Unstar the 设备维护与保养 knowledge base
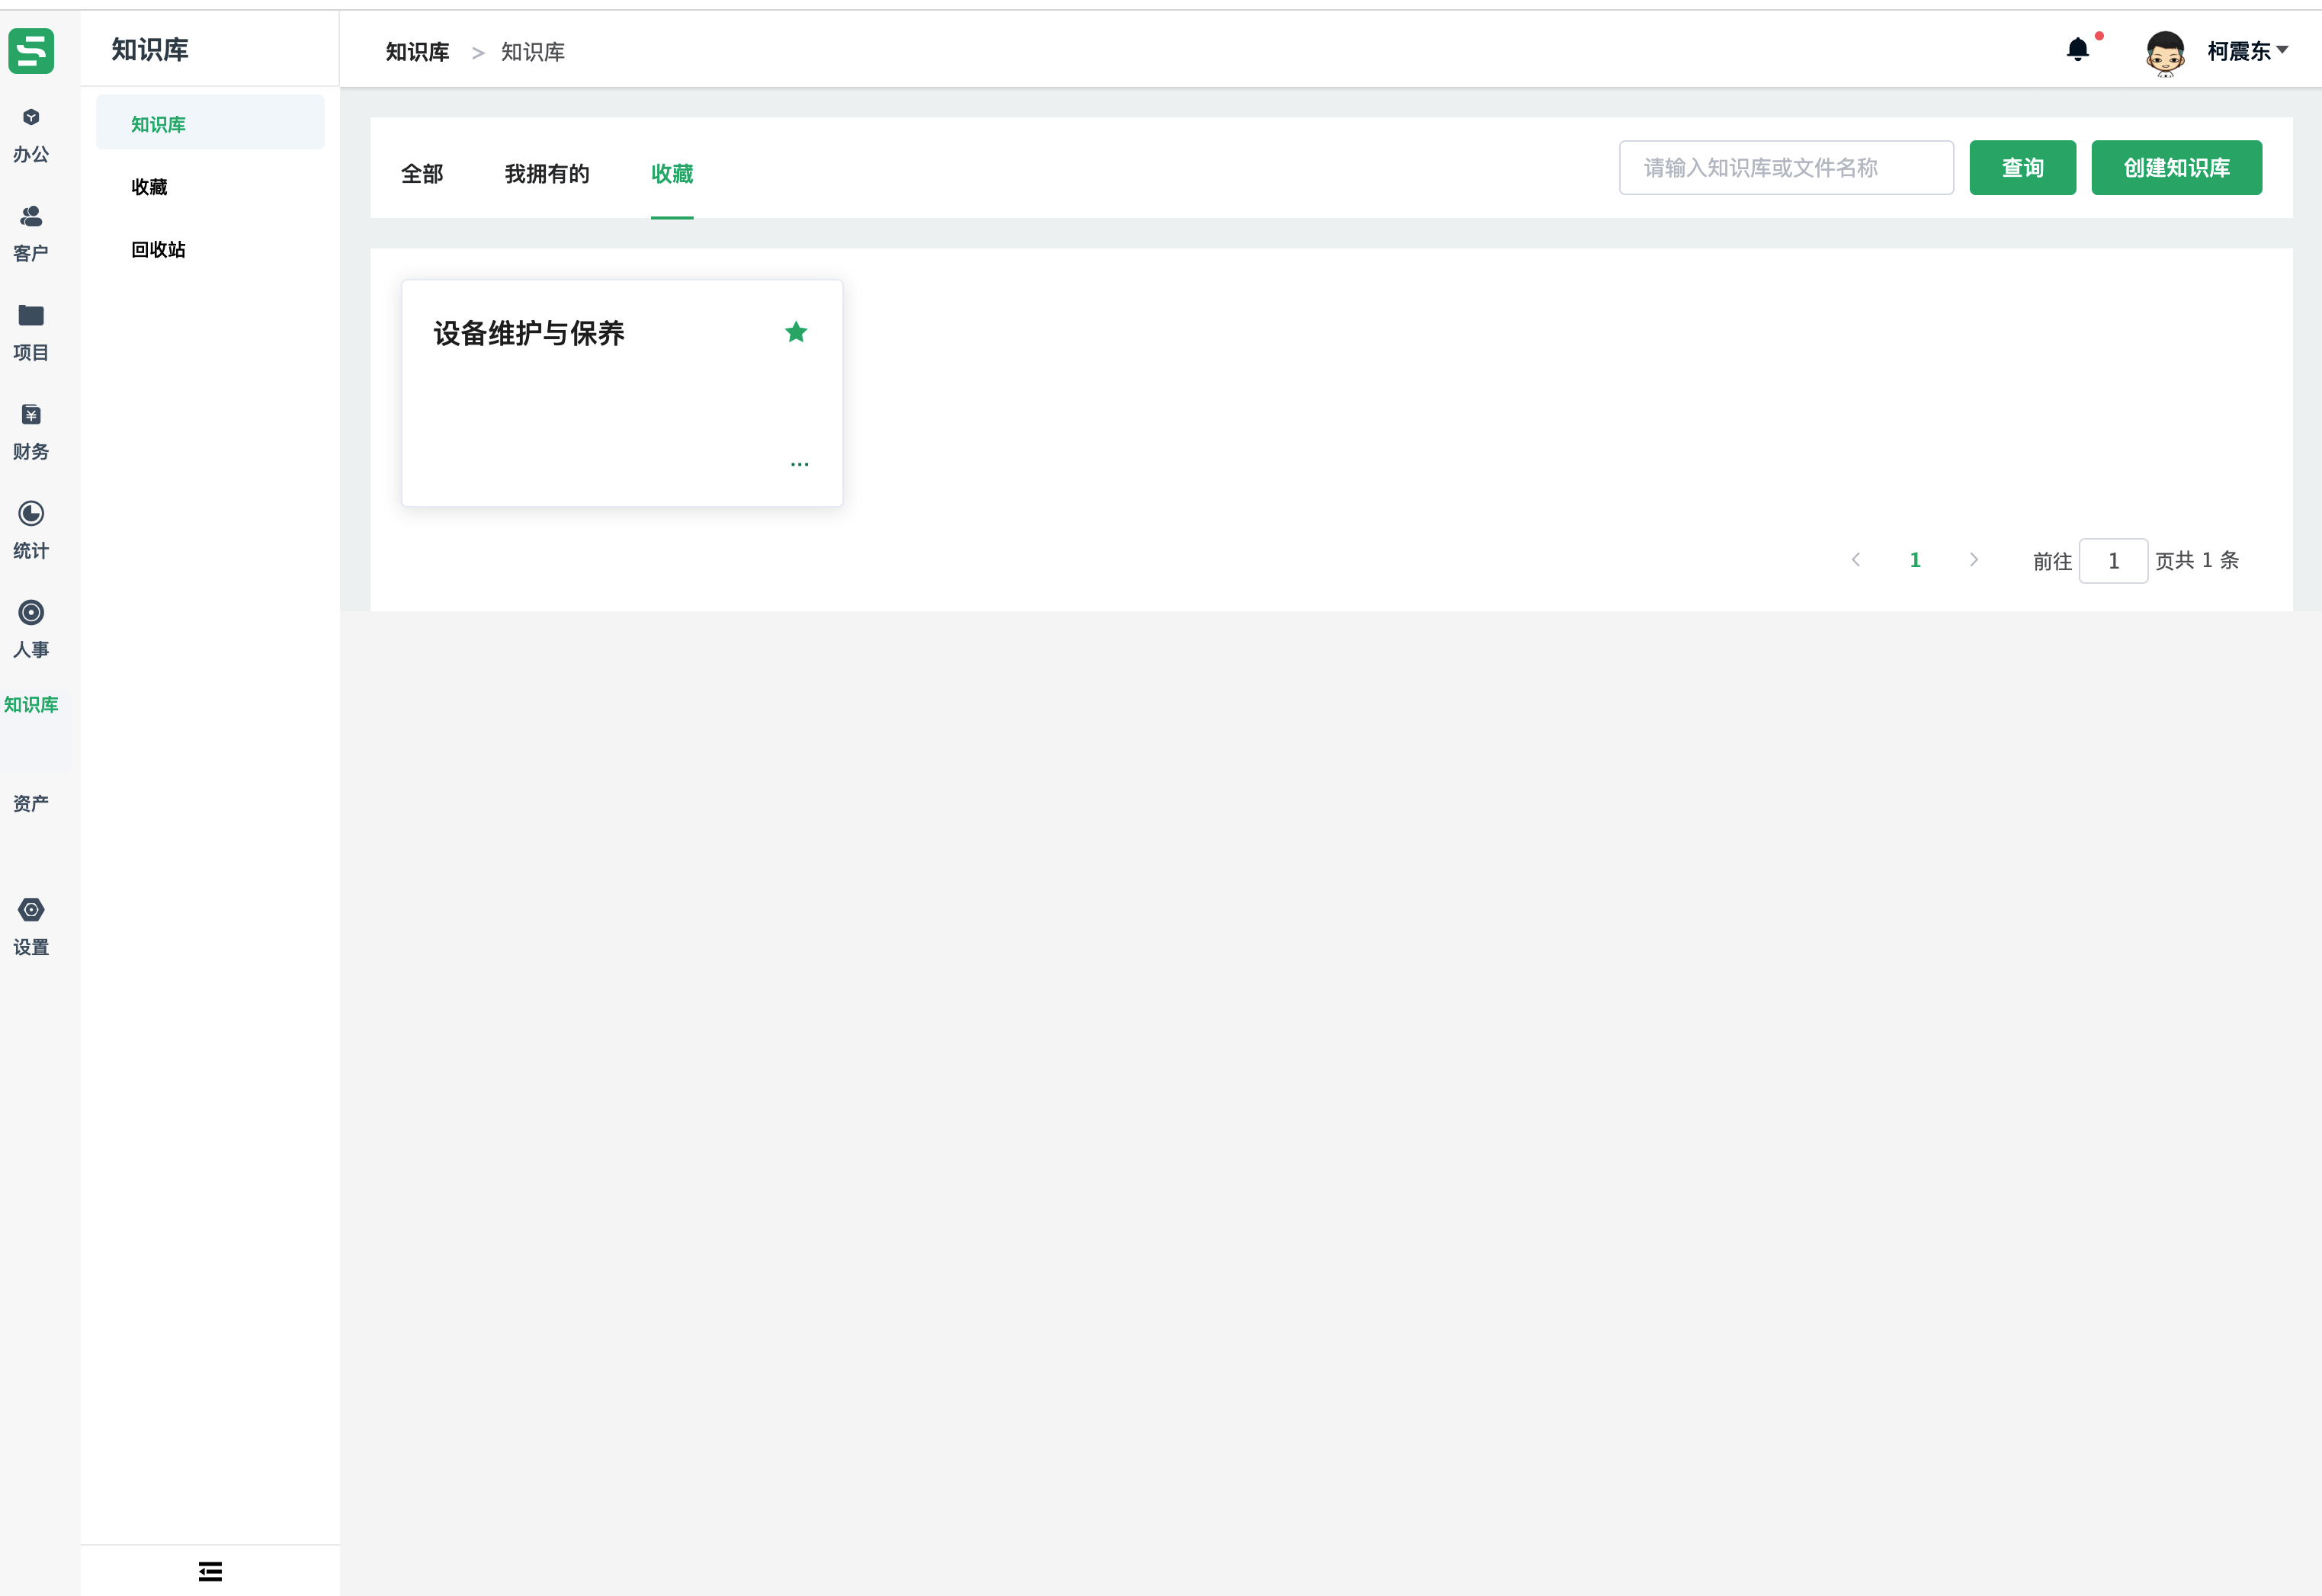 796,332
